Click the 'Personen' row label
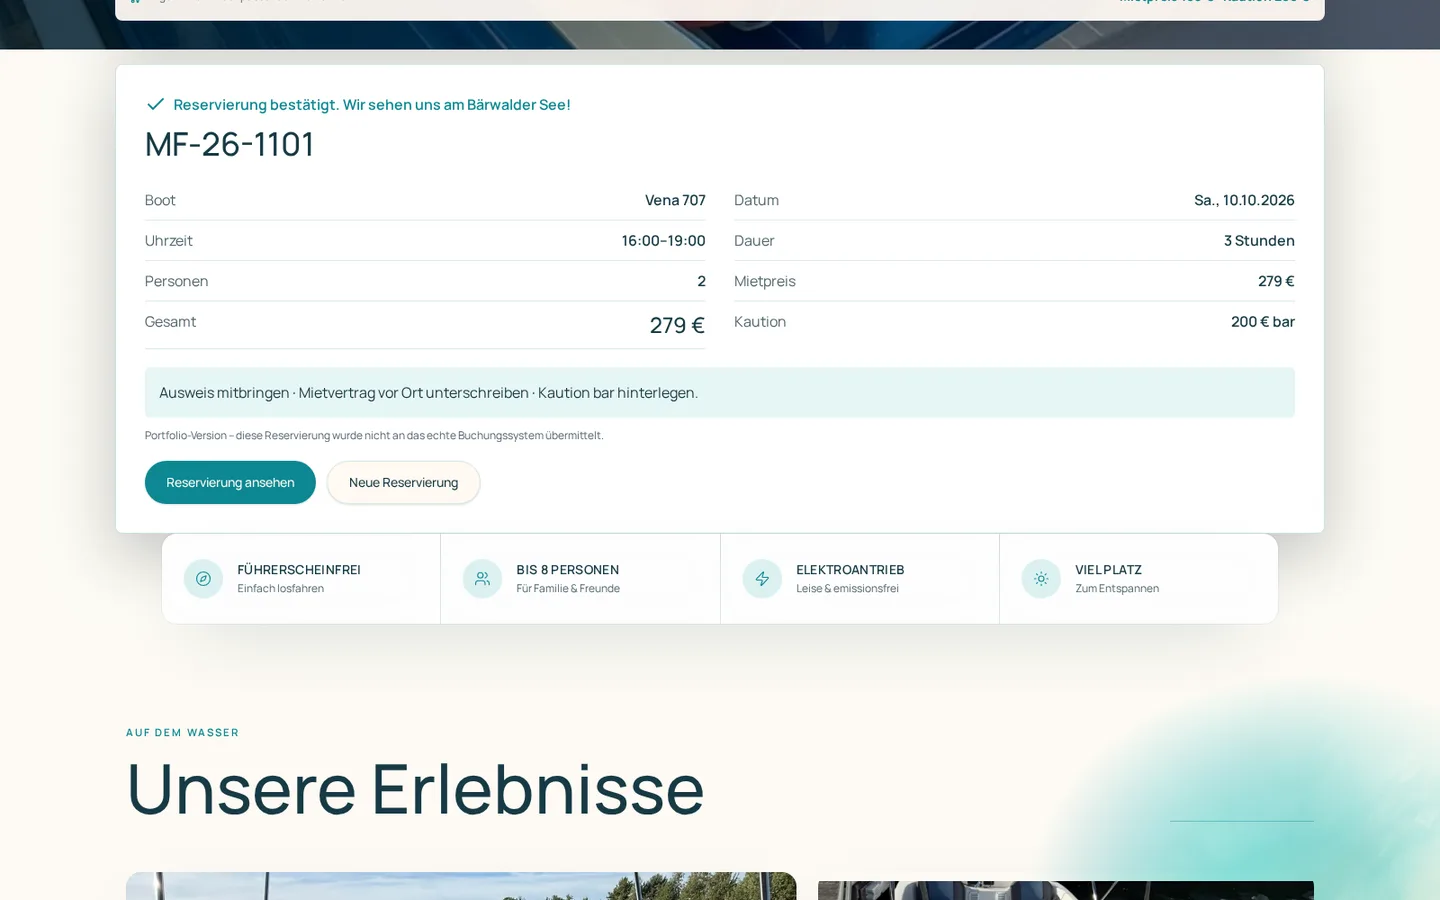Image resolution: width=1440 pixels, height=900 pixels. point(176,281)
